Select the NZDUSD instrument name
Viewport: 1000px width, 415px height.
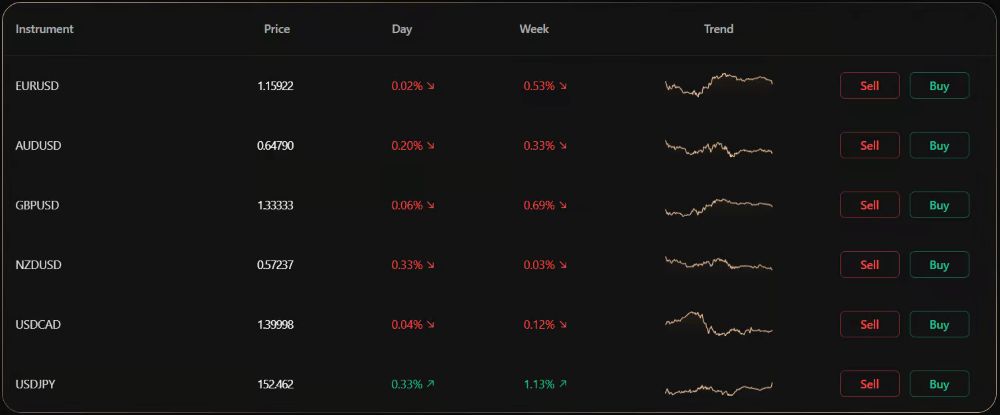[x=38, y=265]
